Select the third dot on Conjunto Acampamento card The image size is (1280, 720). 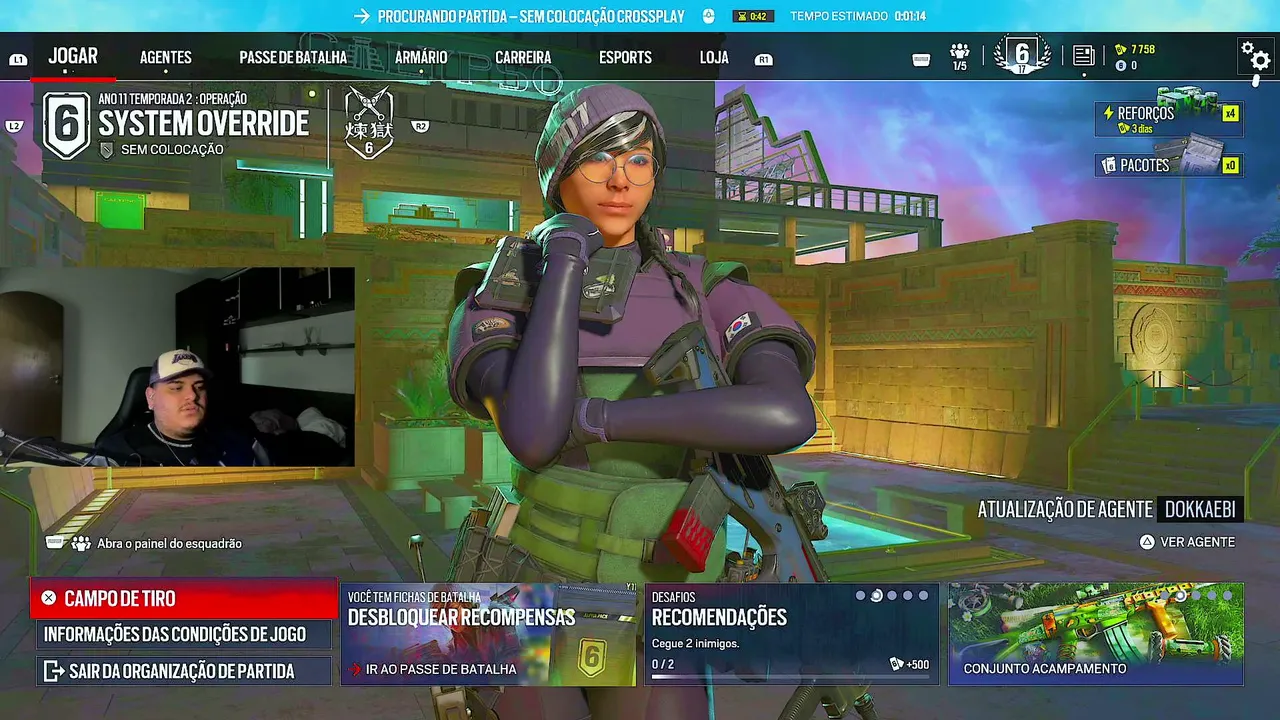[x=1197, y=596]
